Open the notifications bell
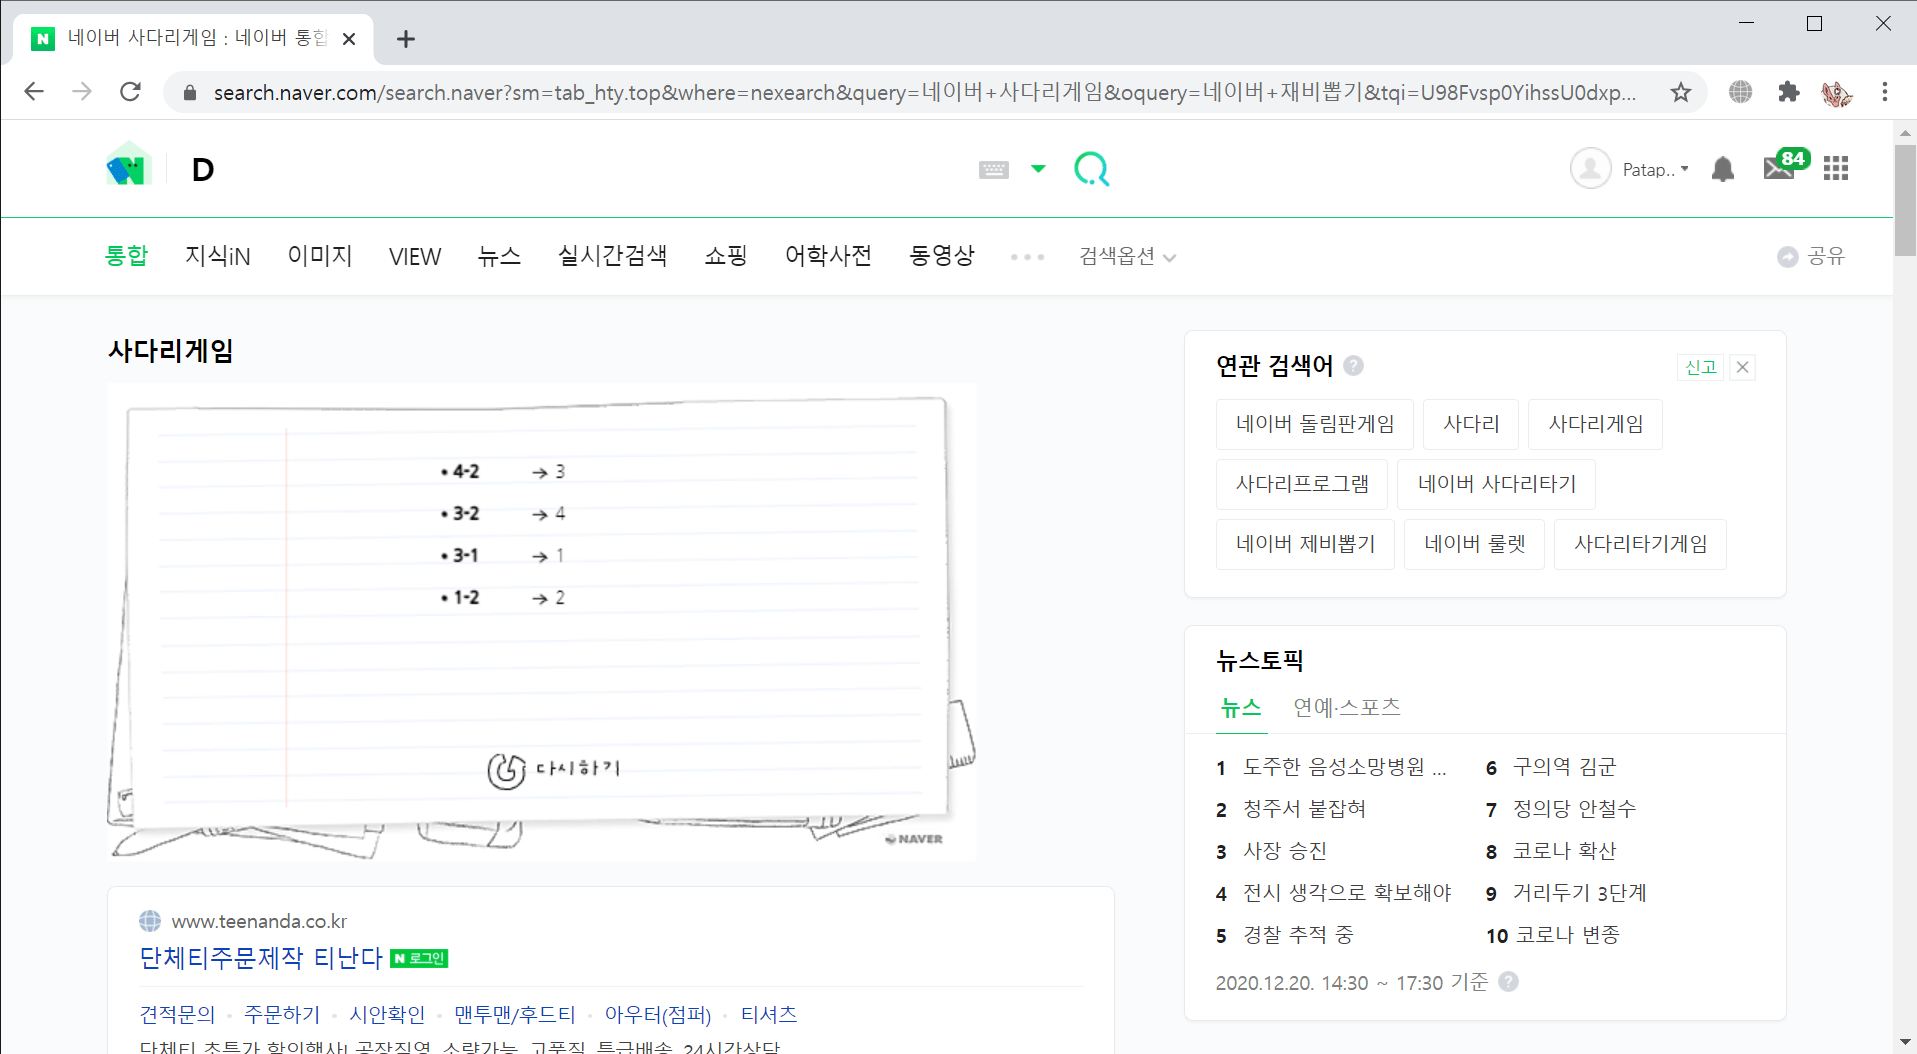The width and height of the screenshot is (1917, 1054). [x=1722, y=169]
